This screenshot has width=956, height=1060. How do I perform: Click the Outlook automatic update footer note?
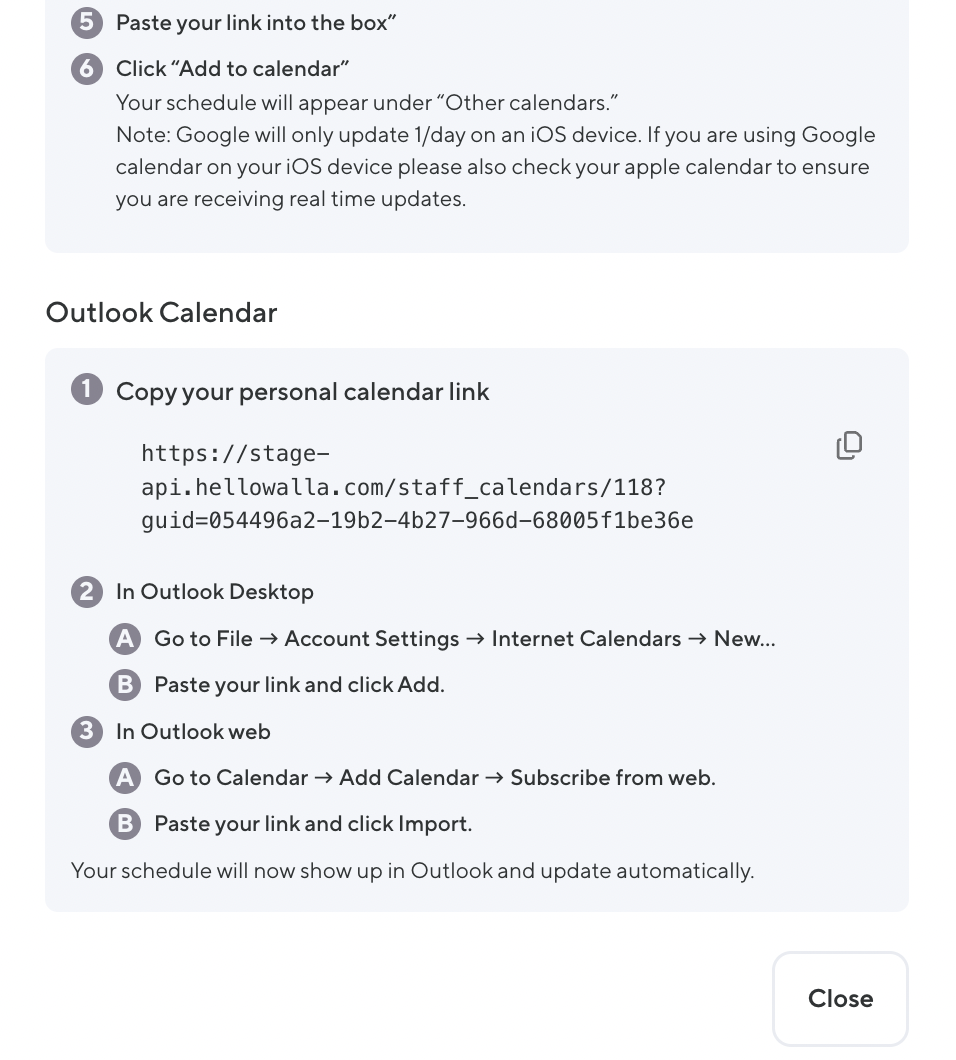(412, 870)
